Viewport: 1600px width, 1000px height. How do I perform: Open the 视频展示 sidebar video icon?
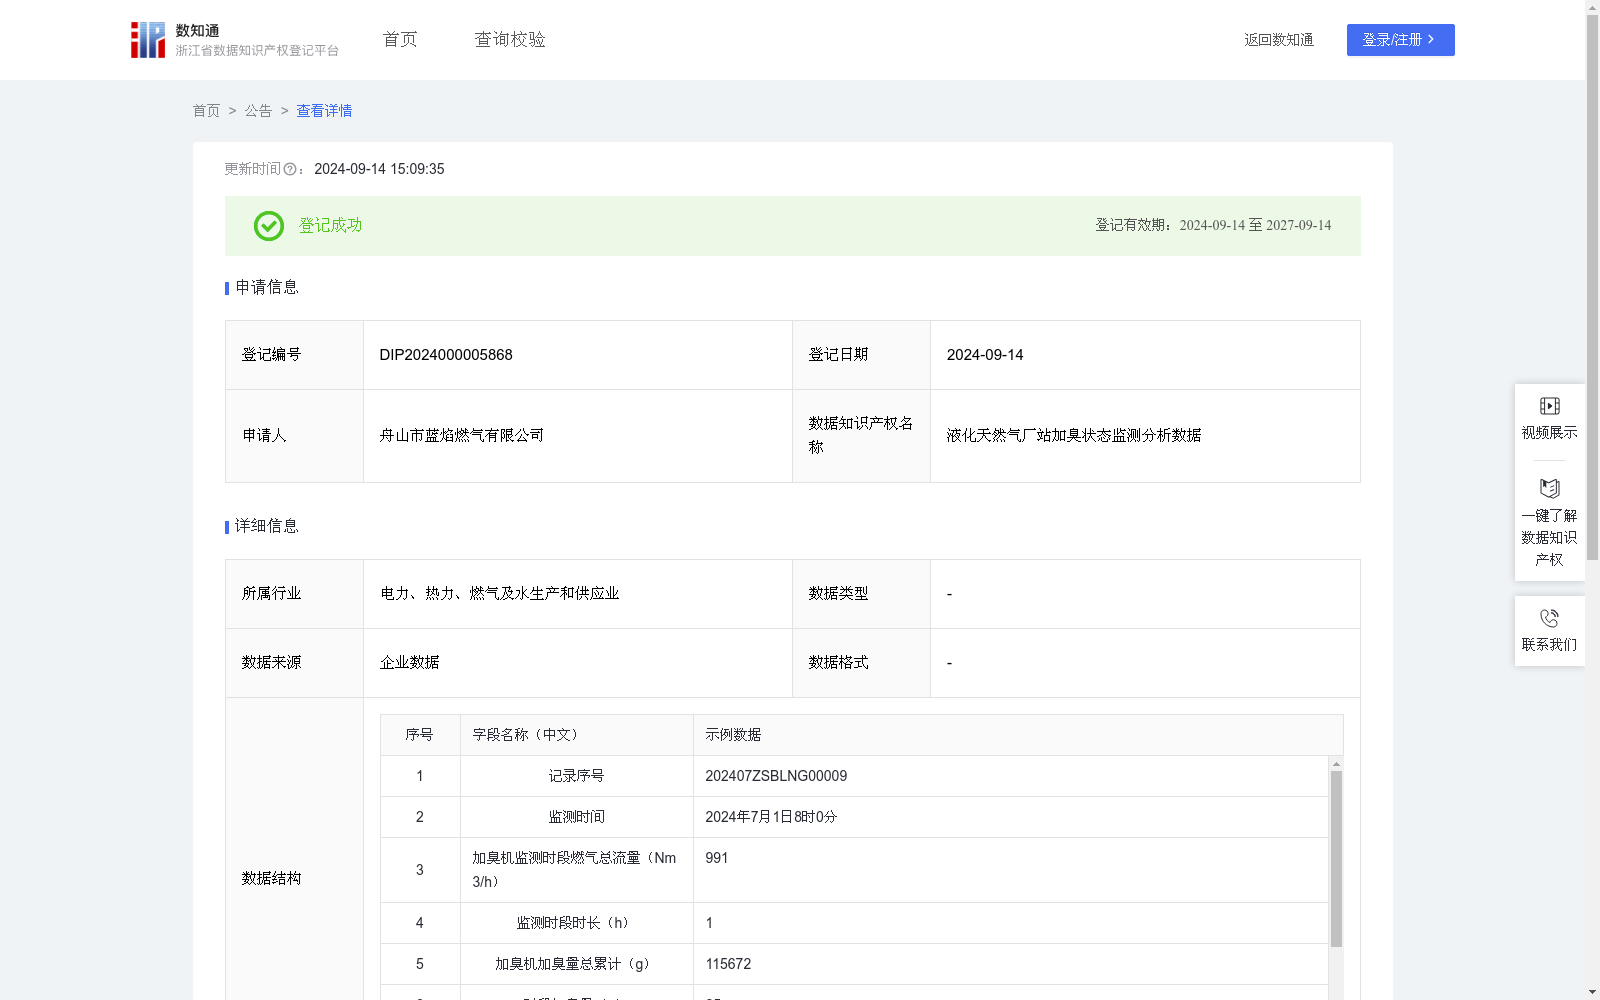click(1549, 406)
